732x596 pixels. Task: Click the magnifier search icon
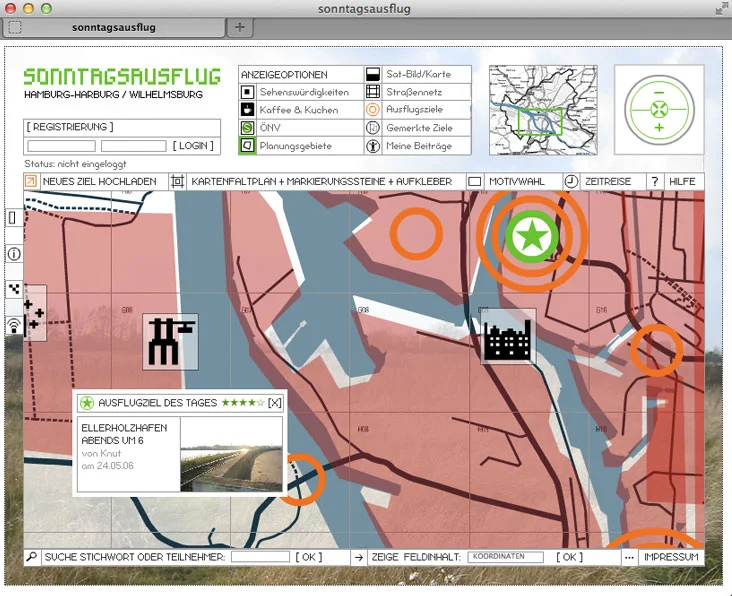tap(32, 557)
